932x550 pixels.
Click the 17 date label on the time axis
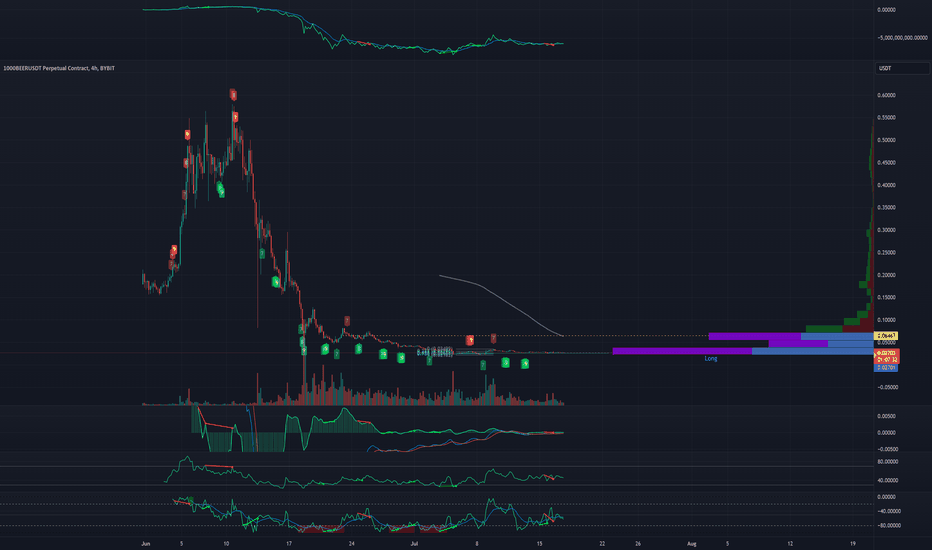(x=289, y=543)
